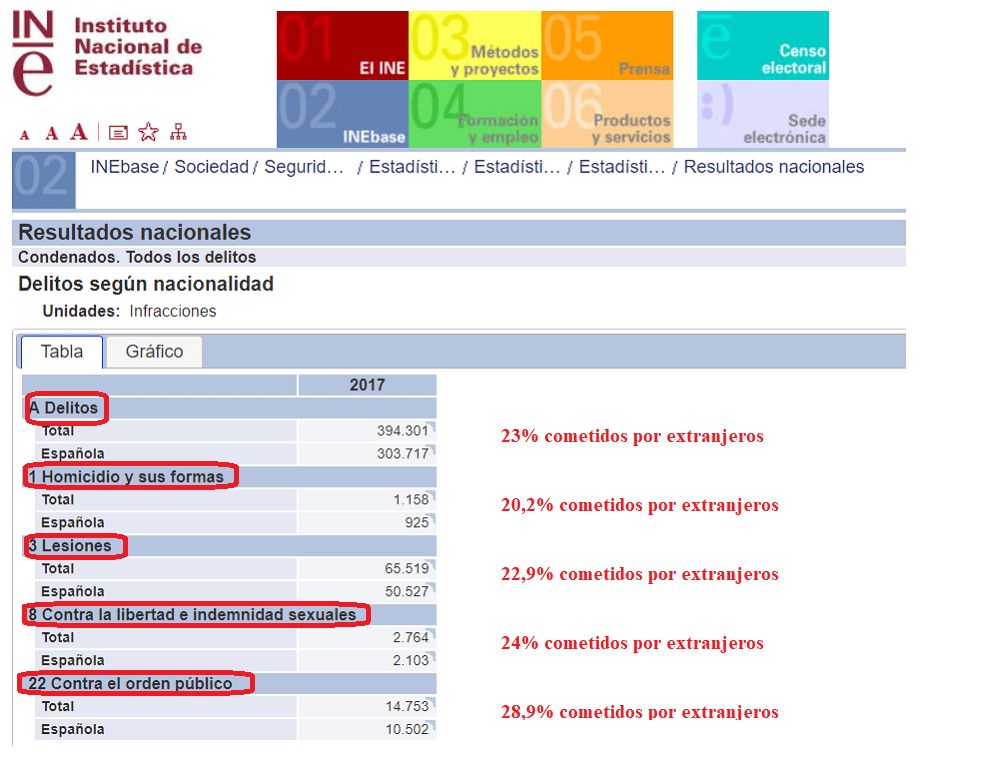
Task: Choose the largest font size A icon
Action: click(x=79, y=132)
